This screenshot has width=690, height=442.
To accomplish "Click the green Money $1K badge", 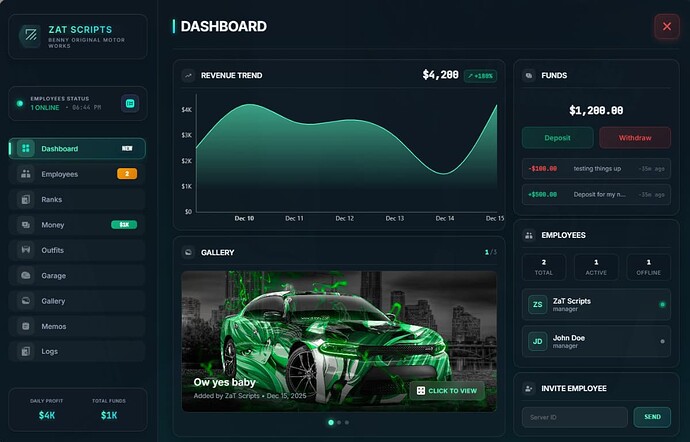I will point(124,225).
